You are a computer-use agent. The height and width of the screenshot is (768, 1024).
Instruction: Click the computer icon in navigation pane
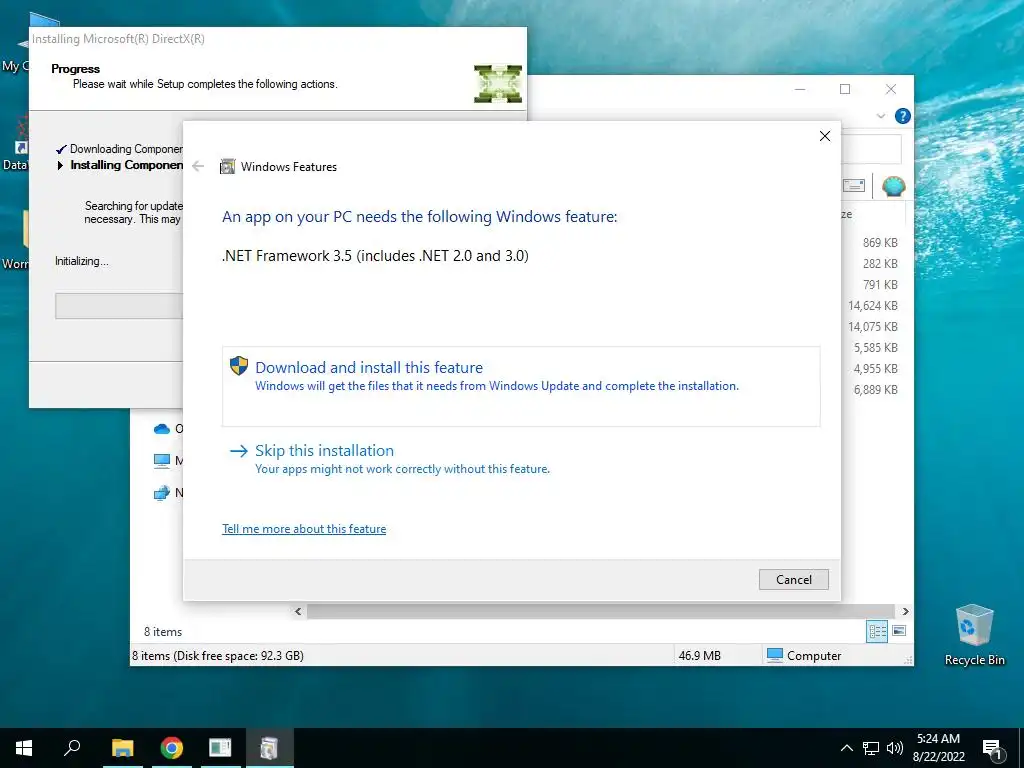(161, 460)
